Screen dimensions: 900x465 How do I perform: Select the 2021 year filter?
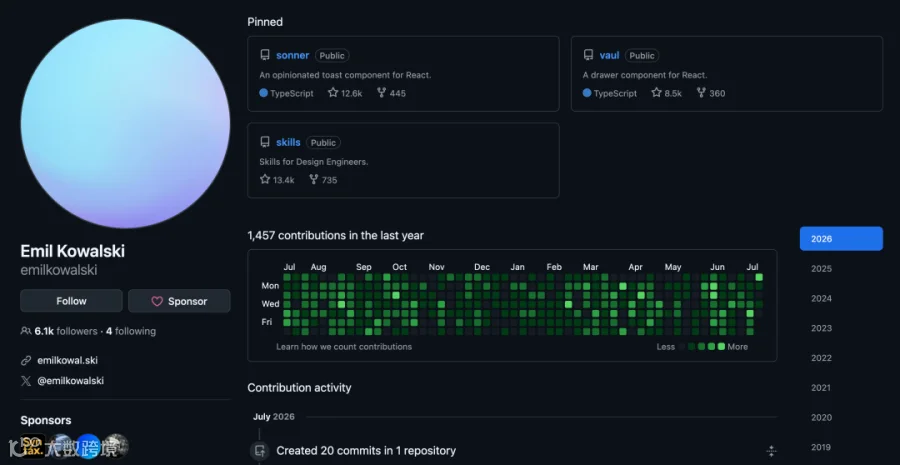pos(821,388)
